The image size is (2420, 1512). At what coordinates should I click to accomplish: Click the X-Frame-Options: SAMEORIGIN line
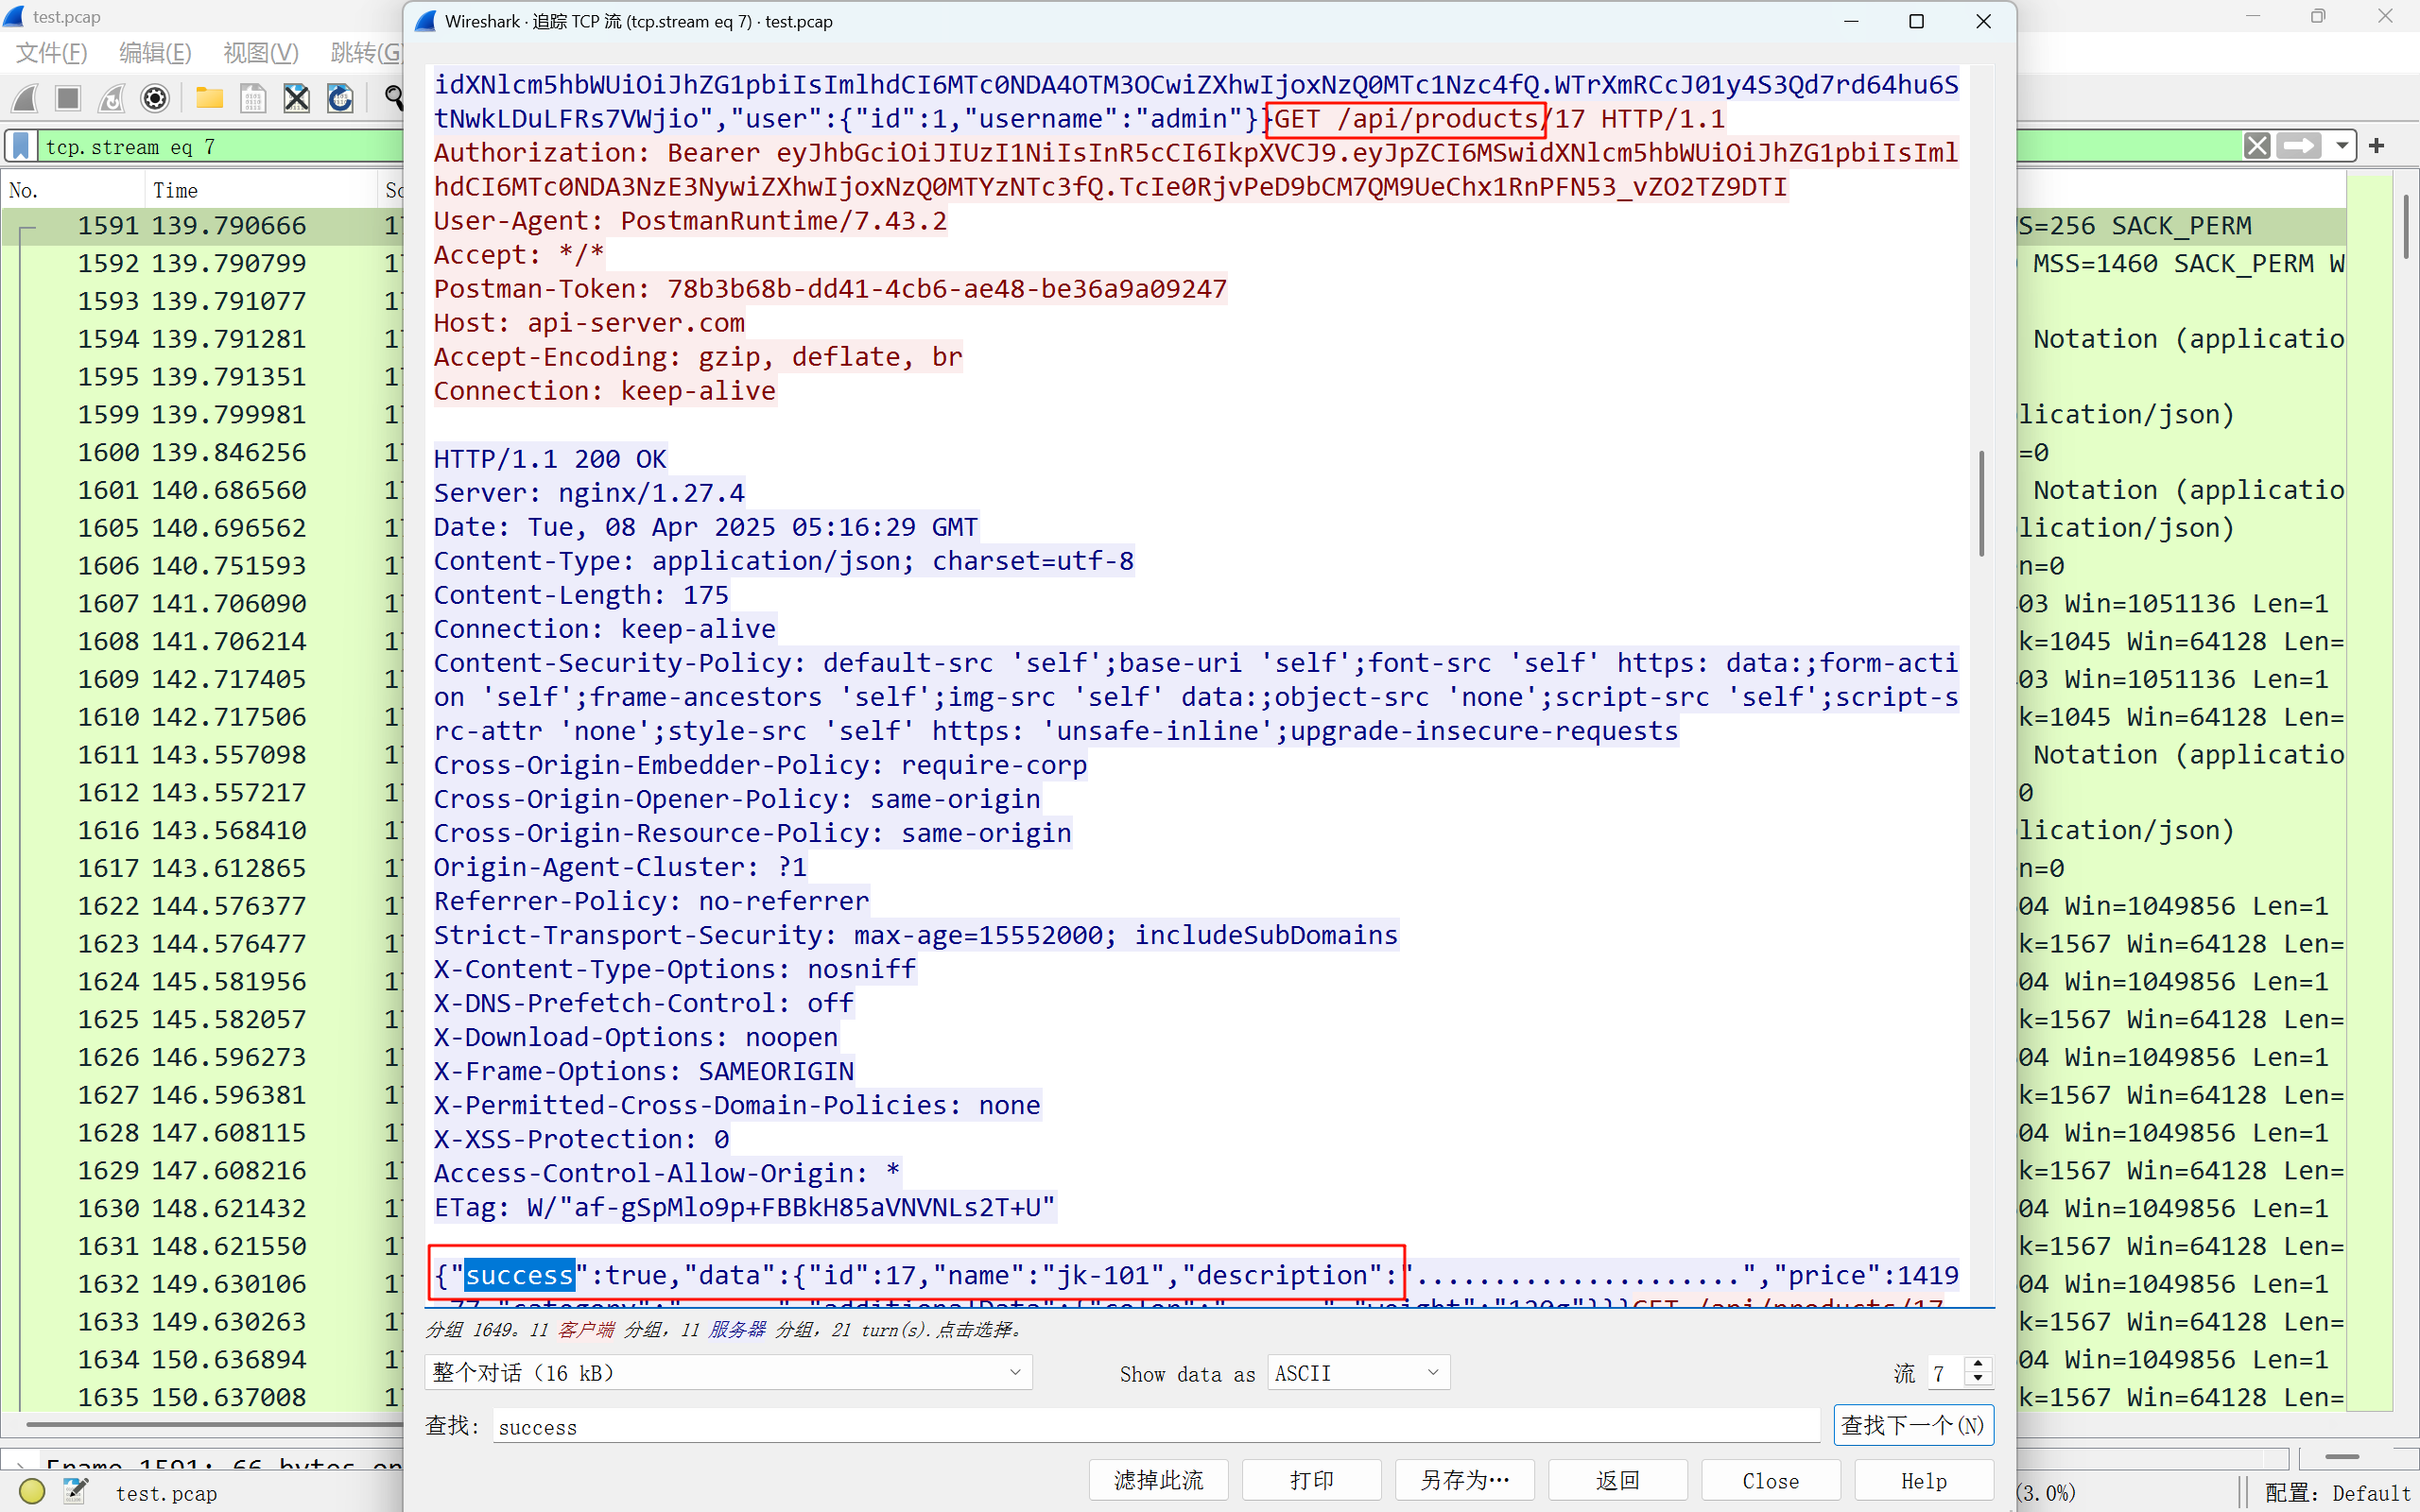click(x=644, y=1071)
